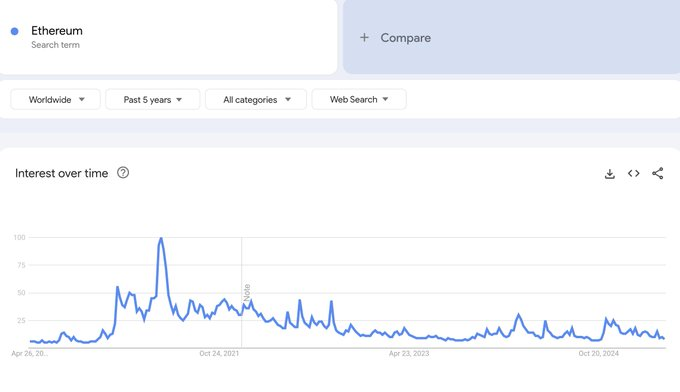Image resolution: width=680 pixels, height=392 pixels.
Task: Select the peak 100 point on chart
Action: tap(161, 238)
